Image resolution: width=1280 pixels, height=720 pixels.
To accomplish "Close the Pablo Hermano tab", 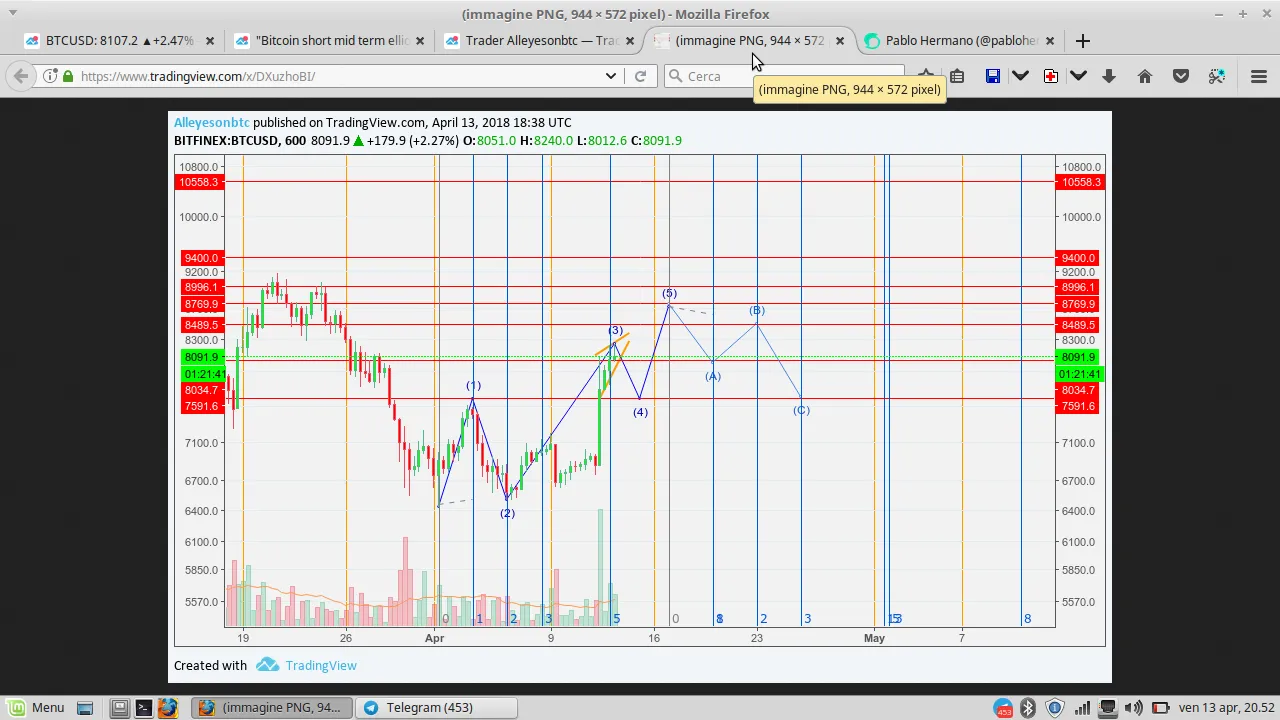I will tap(1050, 41).
